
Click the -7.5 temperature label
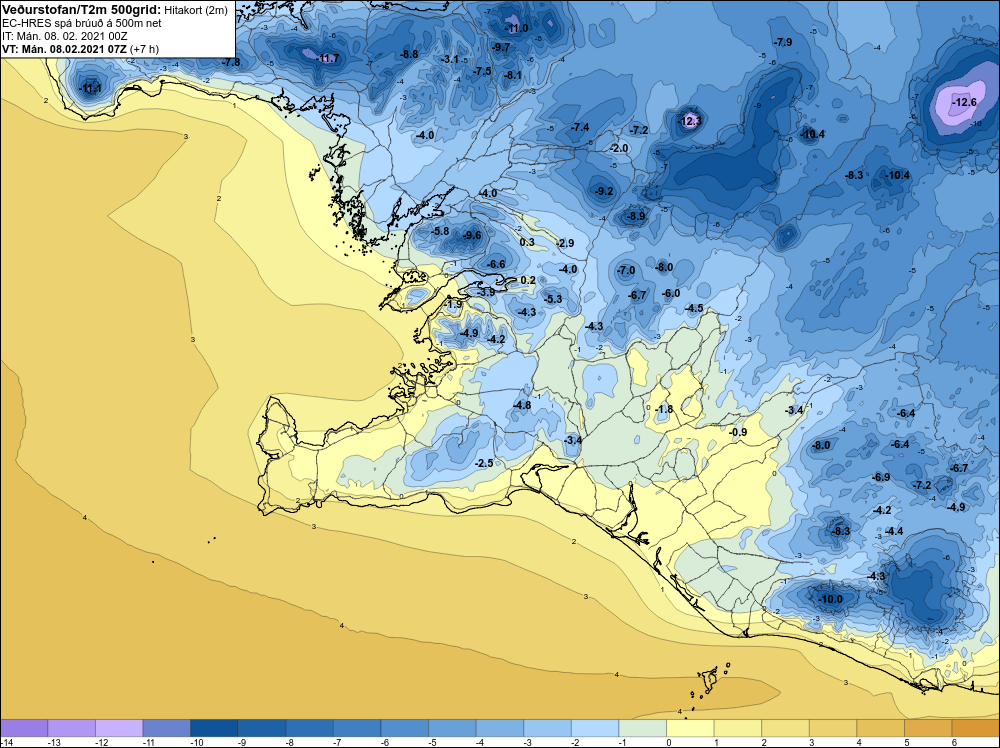[x=482, y=71]
